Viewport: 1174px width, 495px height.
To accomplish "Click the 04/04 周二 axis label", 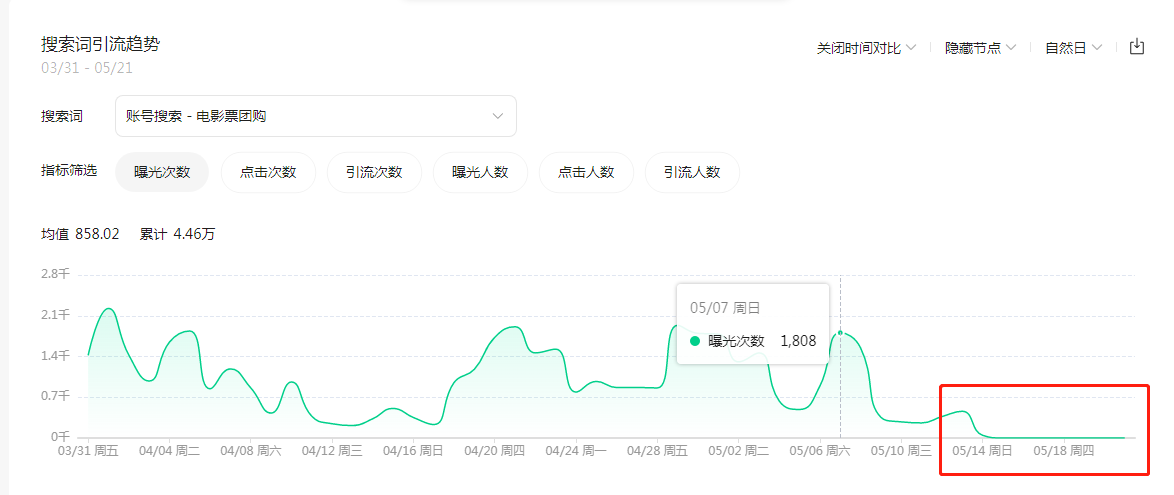I will (169, 452).
